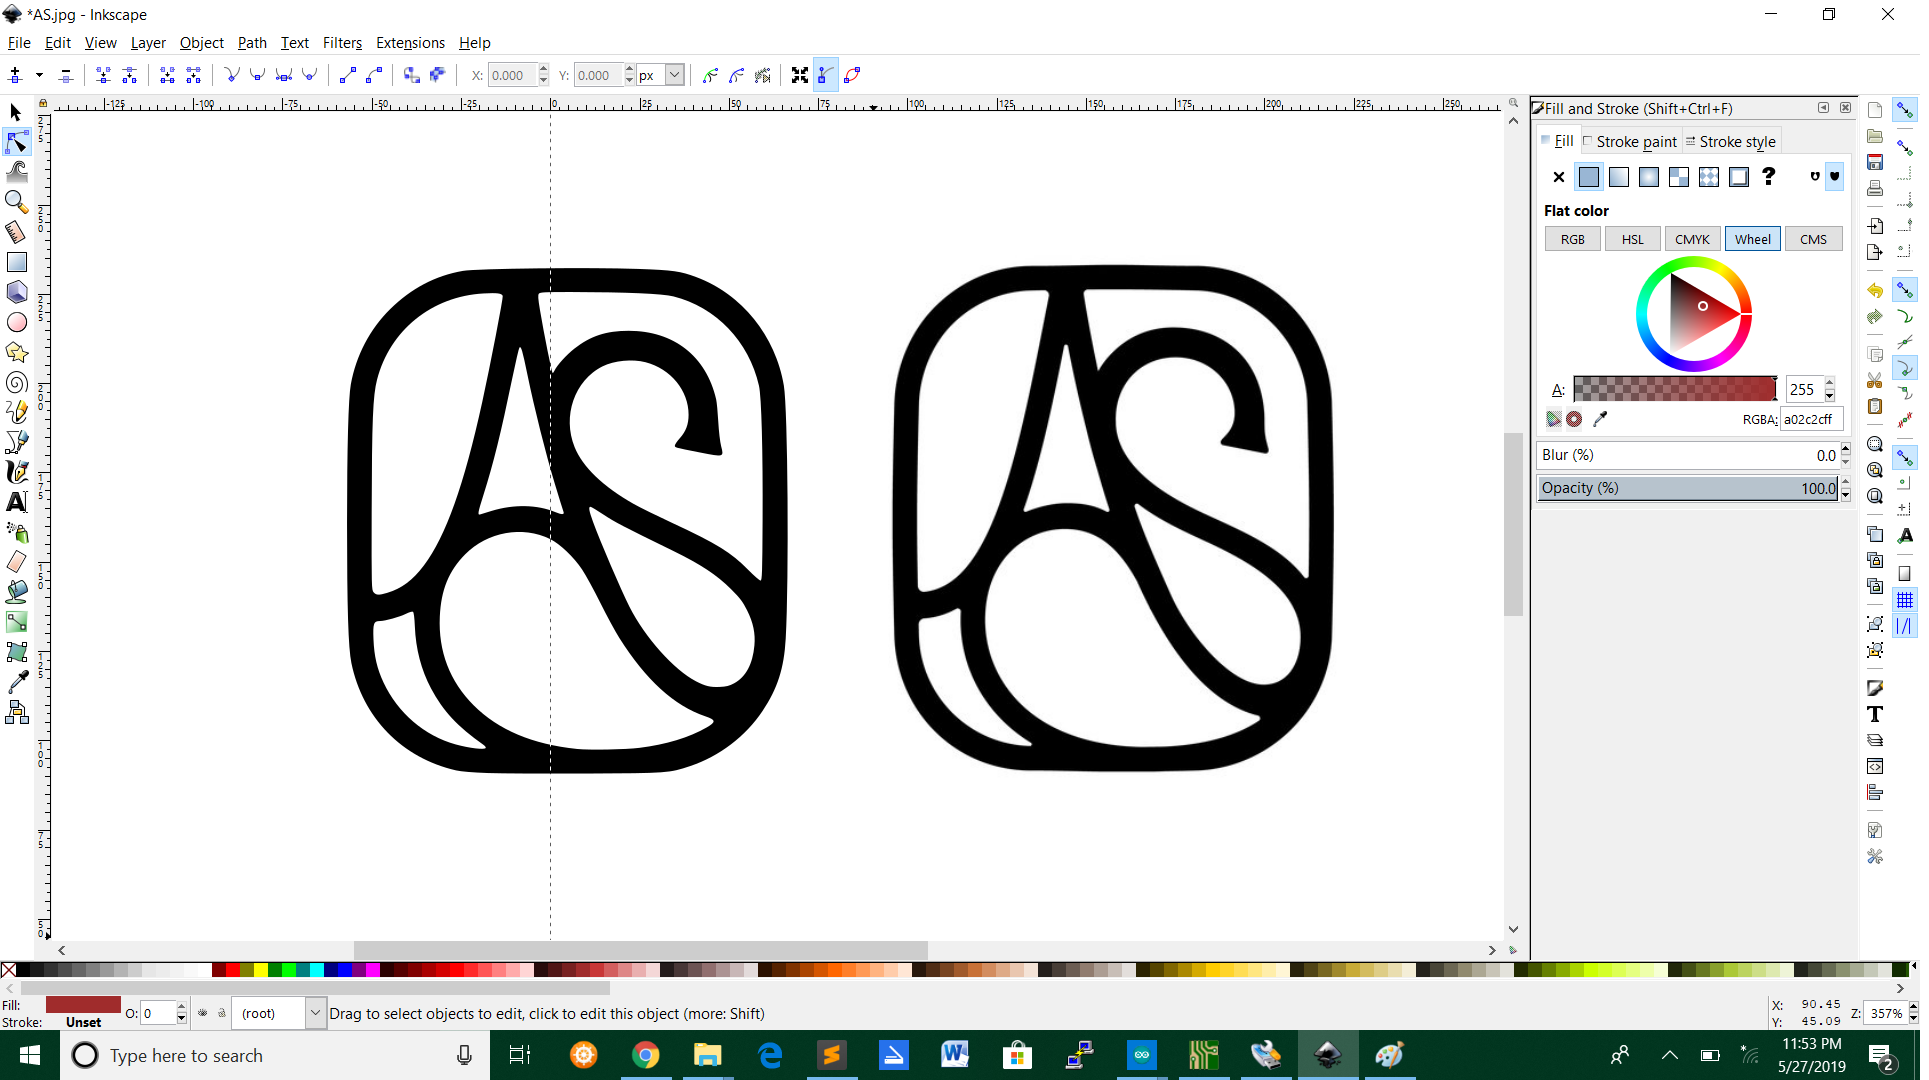Choose Radial gradient paint type
The height and width of the screenshot is (1080, 1929).
pos(1648,177)
